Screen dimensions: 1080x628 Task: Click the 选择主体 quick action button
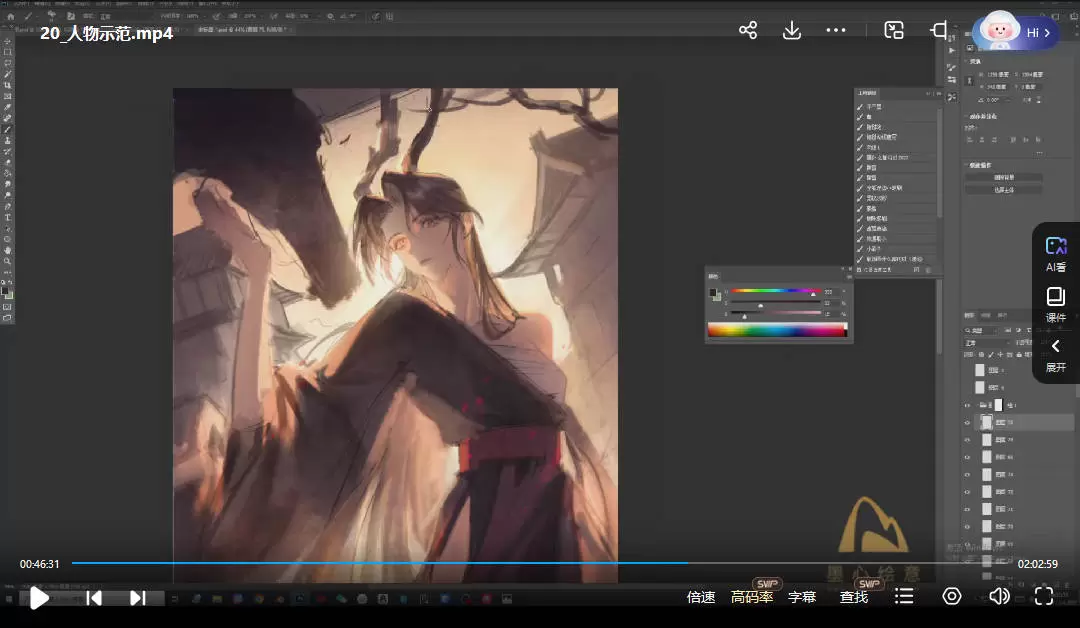click(1004, 190)
